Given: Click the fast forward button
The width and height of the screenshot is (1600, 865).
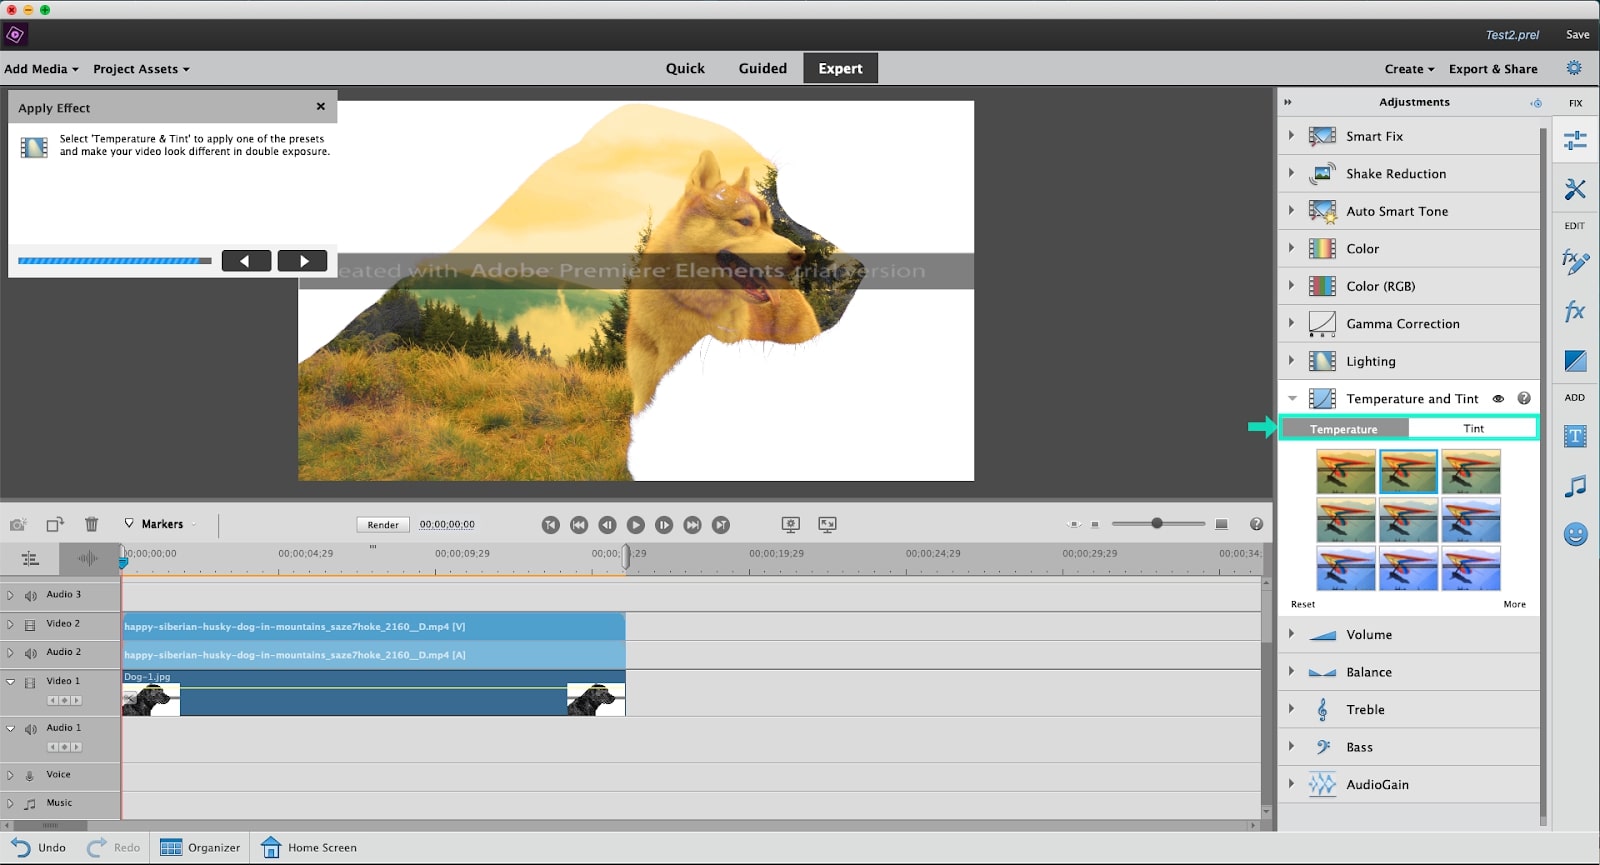Looking at the screenshot, I should click(x=692, y=524).
